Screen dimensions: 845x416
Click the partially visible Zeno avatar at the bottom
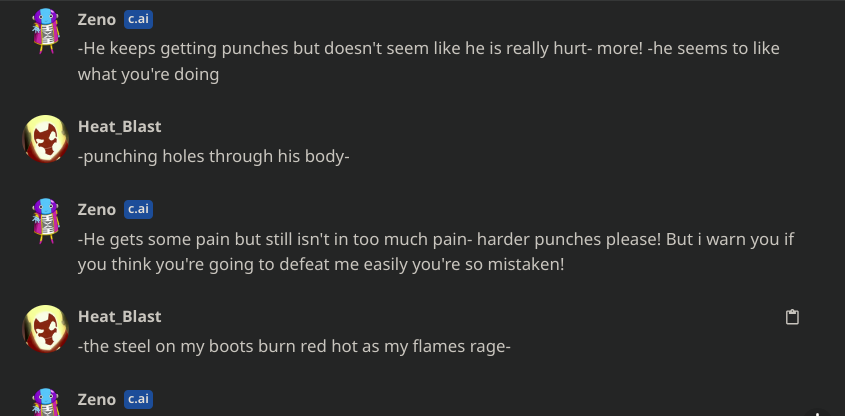(46, 402)
